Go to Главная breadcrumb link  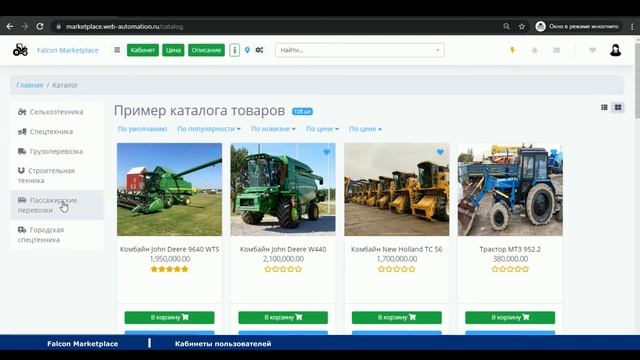29,85
